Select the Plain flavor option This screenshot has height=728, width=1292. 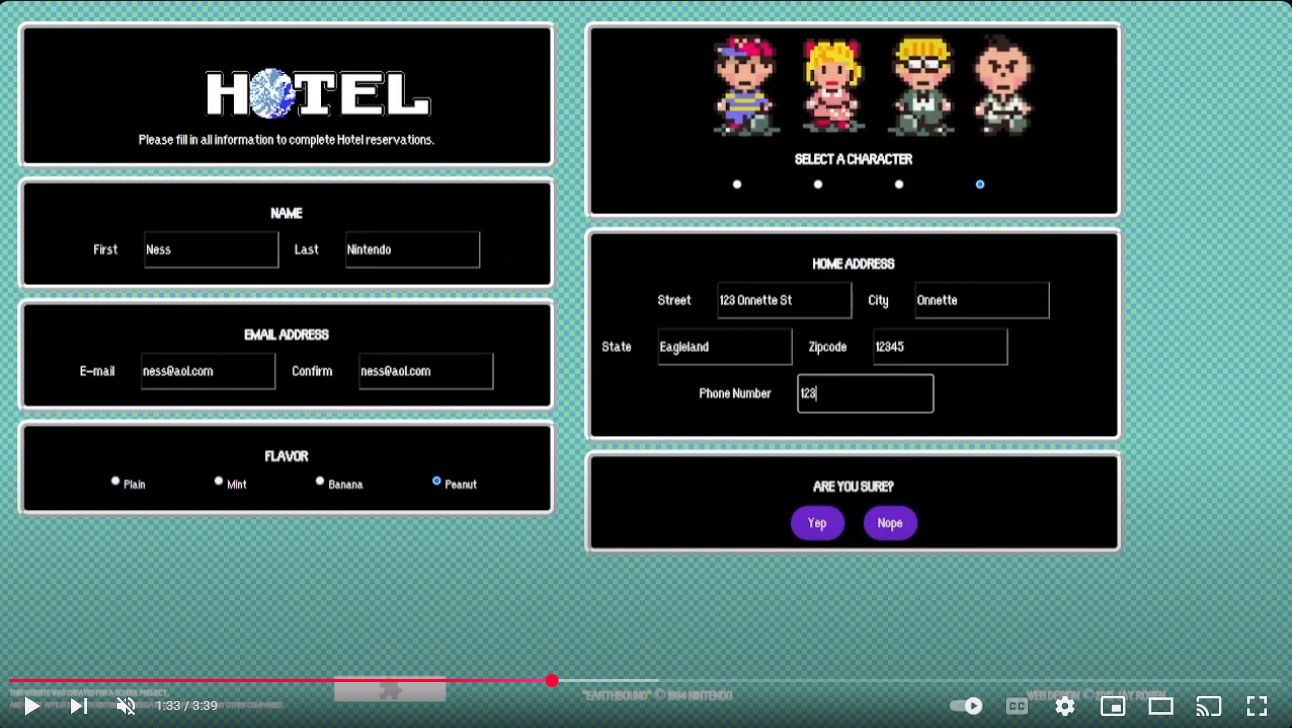click(x=115, y=481)
